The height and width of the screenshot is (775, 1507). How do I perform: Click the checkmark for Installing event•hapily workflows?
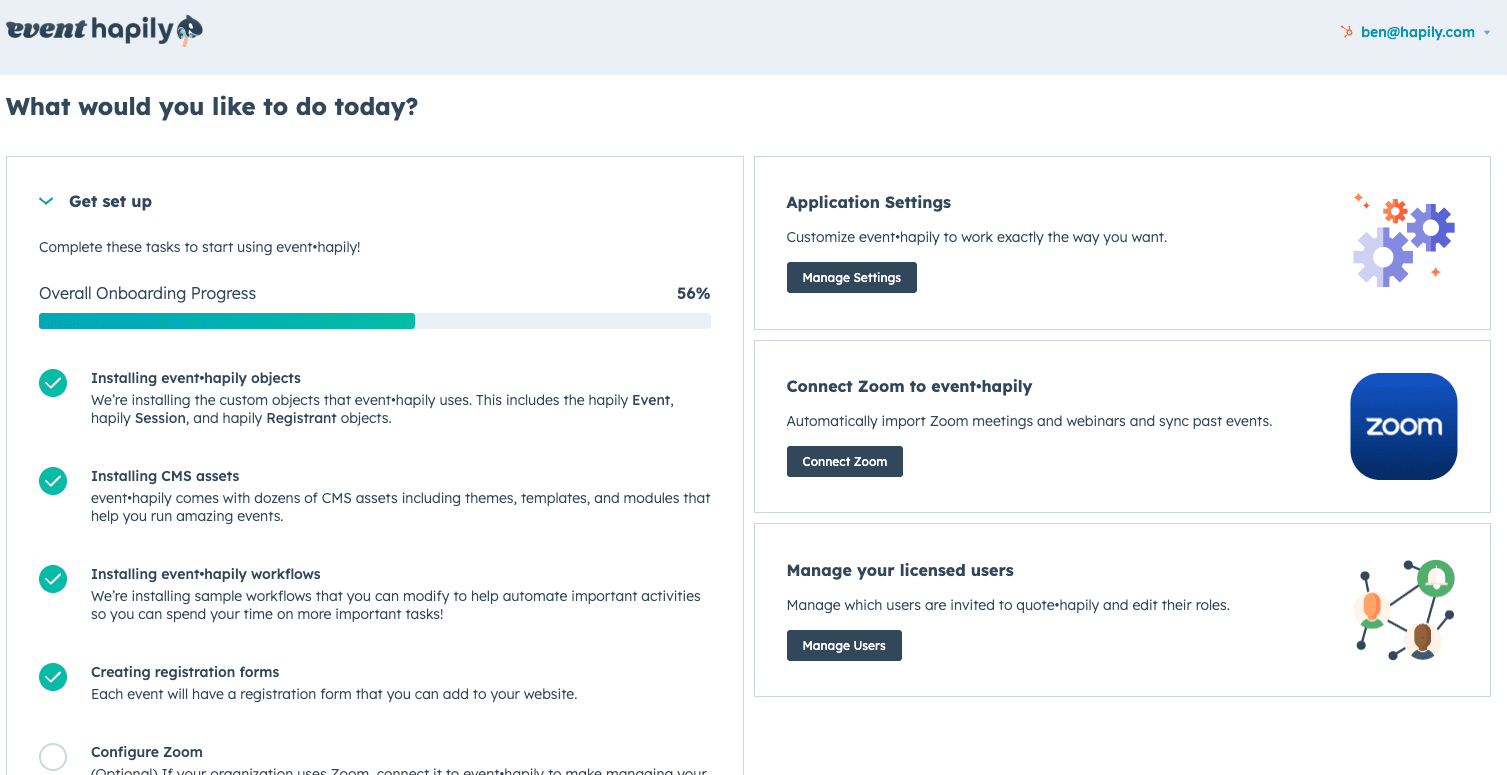(x=53, y=579)
